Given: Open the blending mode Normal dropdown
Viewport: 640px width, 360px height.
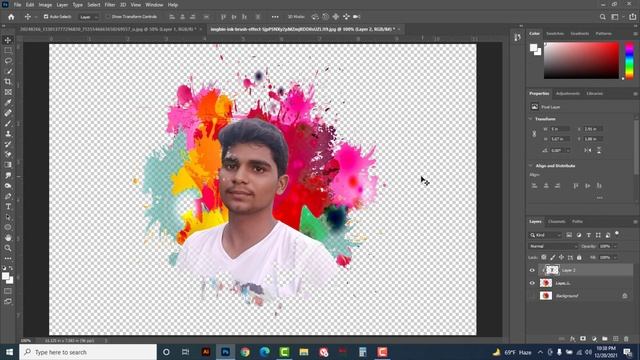Looking at the screenshot, I should (553, 246).
